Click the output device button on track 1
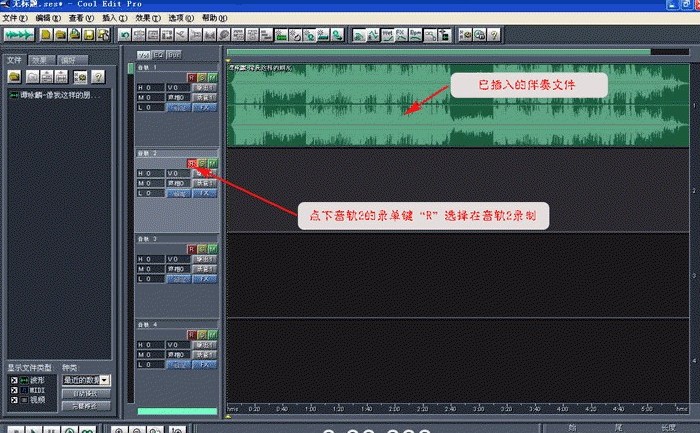The image size is (700, 433). pos(204,87)
